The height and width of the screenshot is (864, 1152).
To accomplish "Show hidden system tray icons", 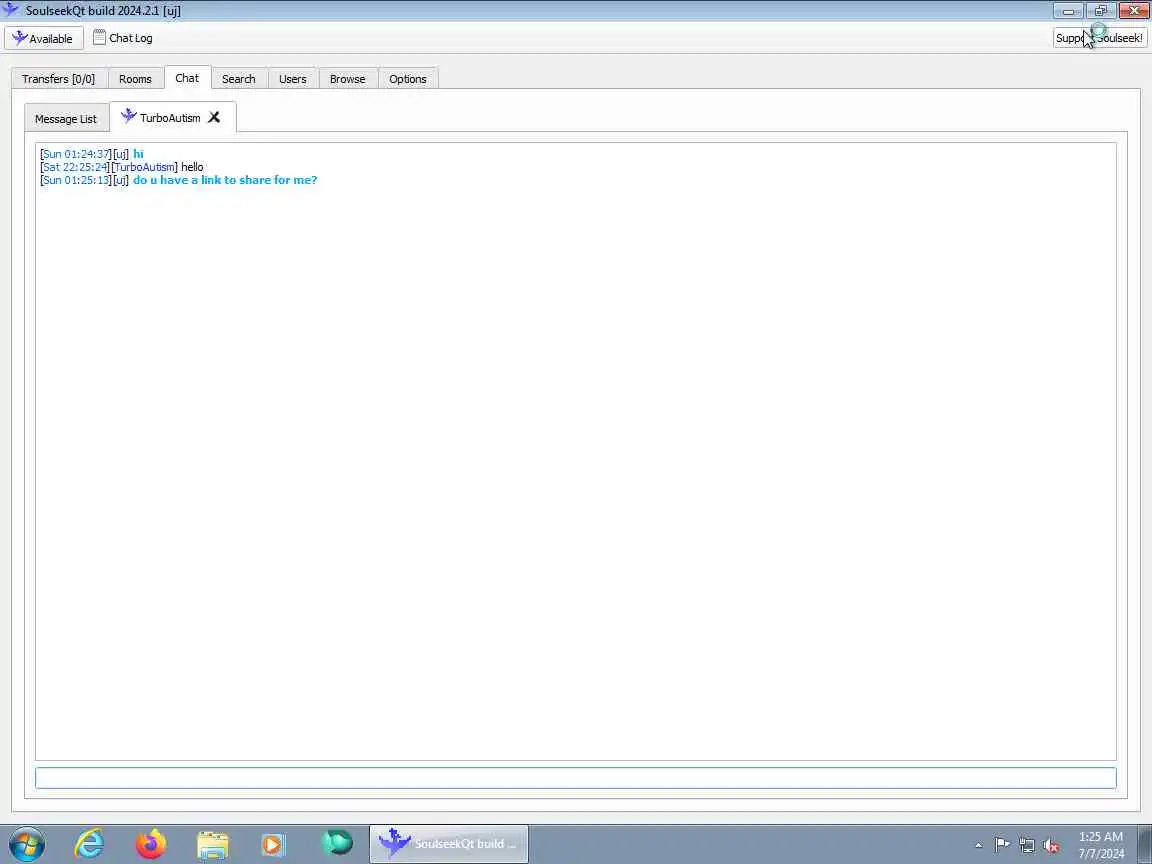I will click(x=978, y=846).
